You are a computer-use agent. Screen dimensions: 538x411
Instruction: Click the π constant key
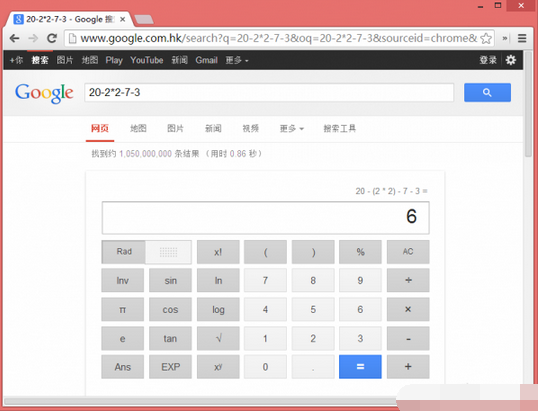(122, 309)
